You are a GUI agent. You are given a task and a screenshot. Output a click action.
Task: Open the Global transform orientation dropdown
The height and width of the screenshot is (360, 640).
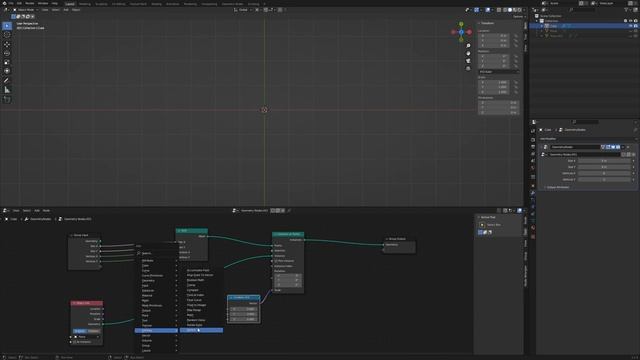tap(243, 10)
